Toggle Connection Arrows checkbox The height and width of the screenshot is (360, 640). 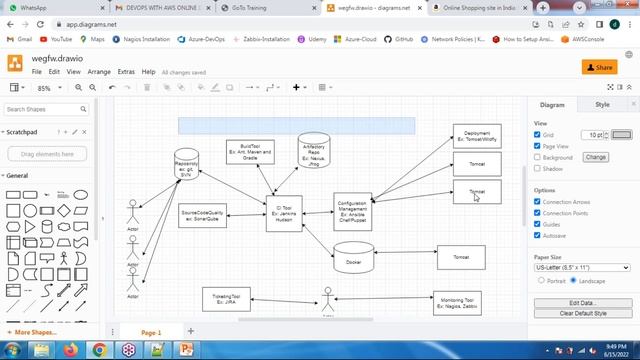pyautogui.click(x=537, y=202)
